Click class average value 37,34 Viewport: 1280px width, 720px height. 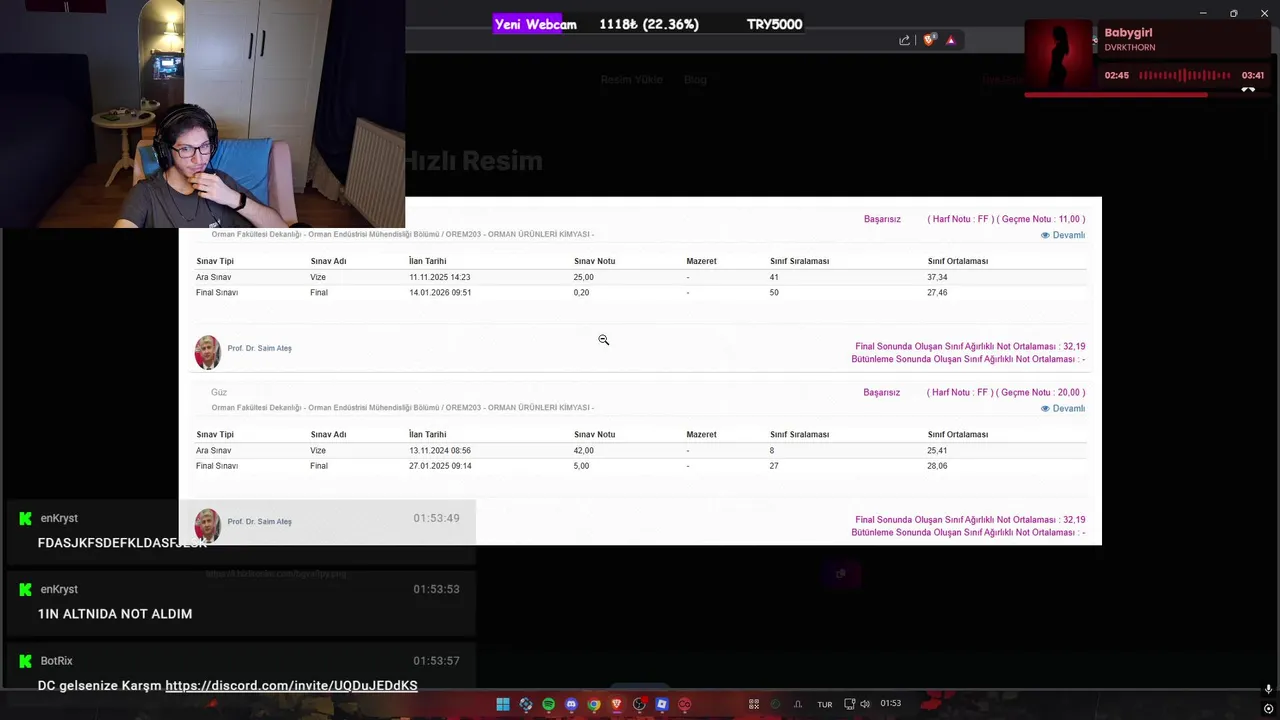click(937, 277)
